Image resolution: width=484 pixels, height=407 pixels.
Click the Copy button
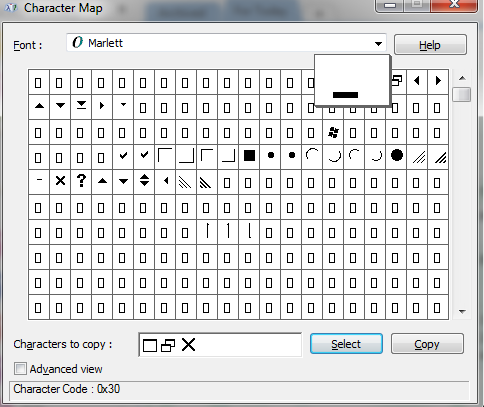pyautogui.click(x=427, y=344)
